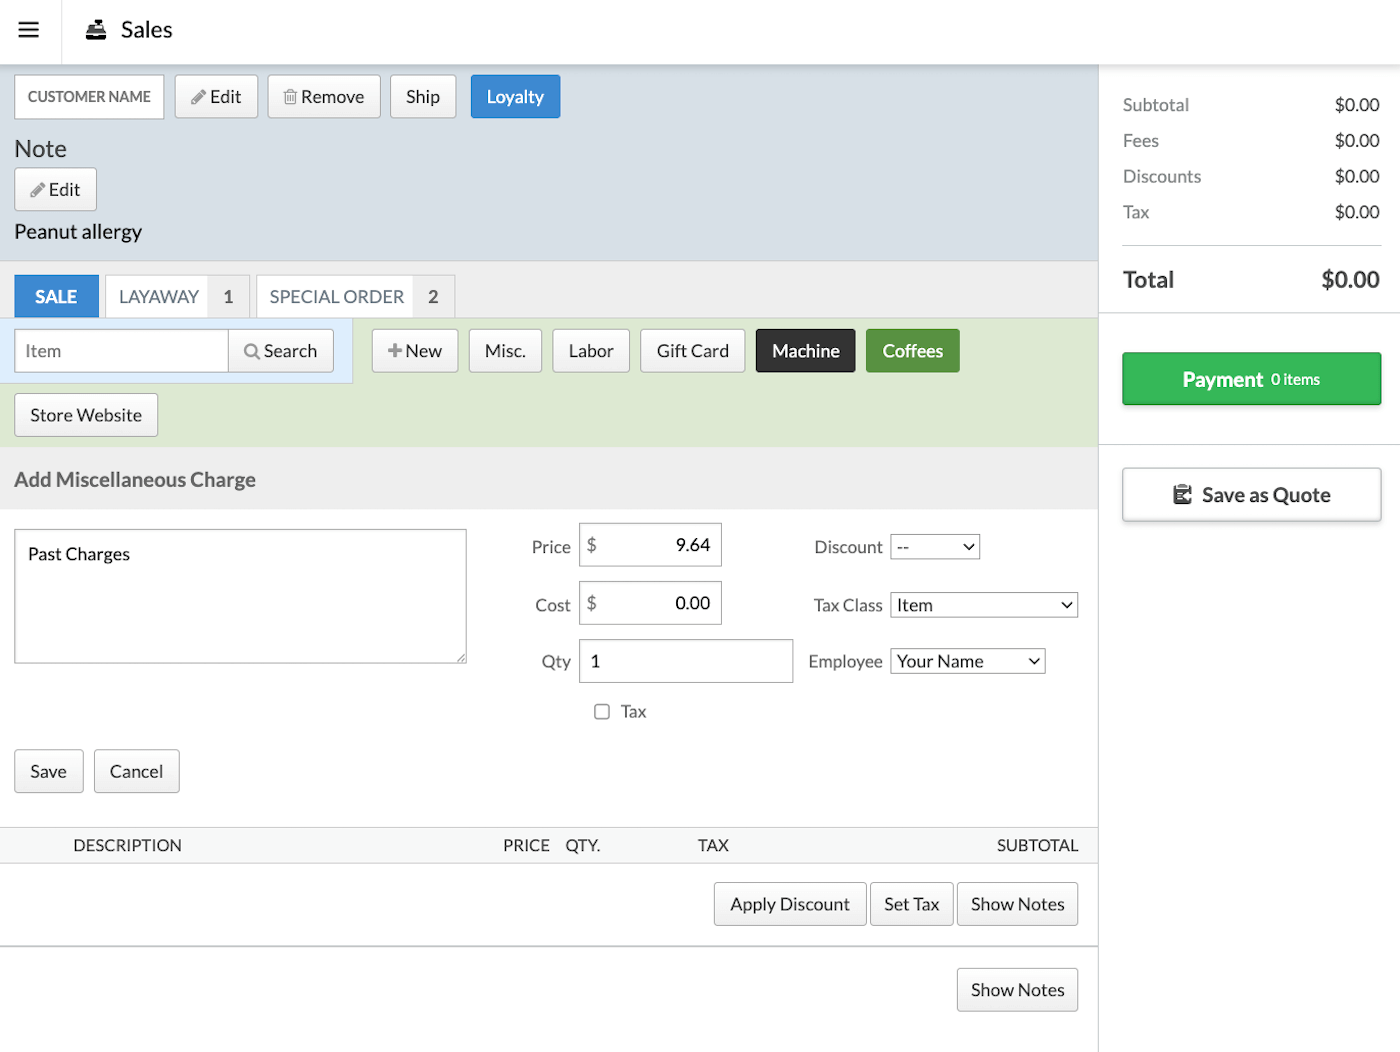The width and height of the screenshot is (1400, 1052).
Task: Click the clipboard icon on Save as Quote
Action: tap(1183, 494)
